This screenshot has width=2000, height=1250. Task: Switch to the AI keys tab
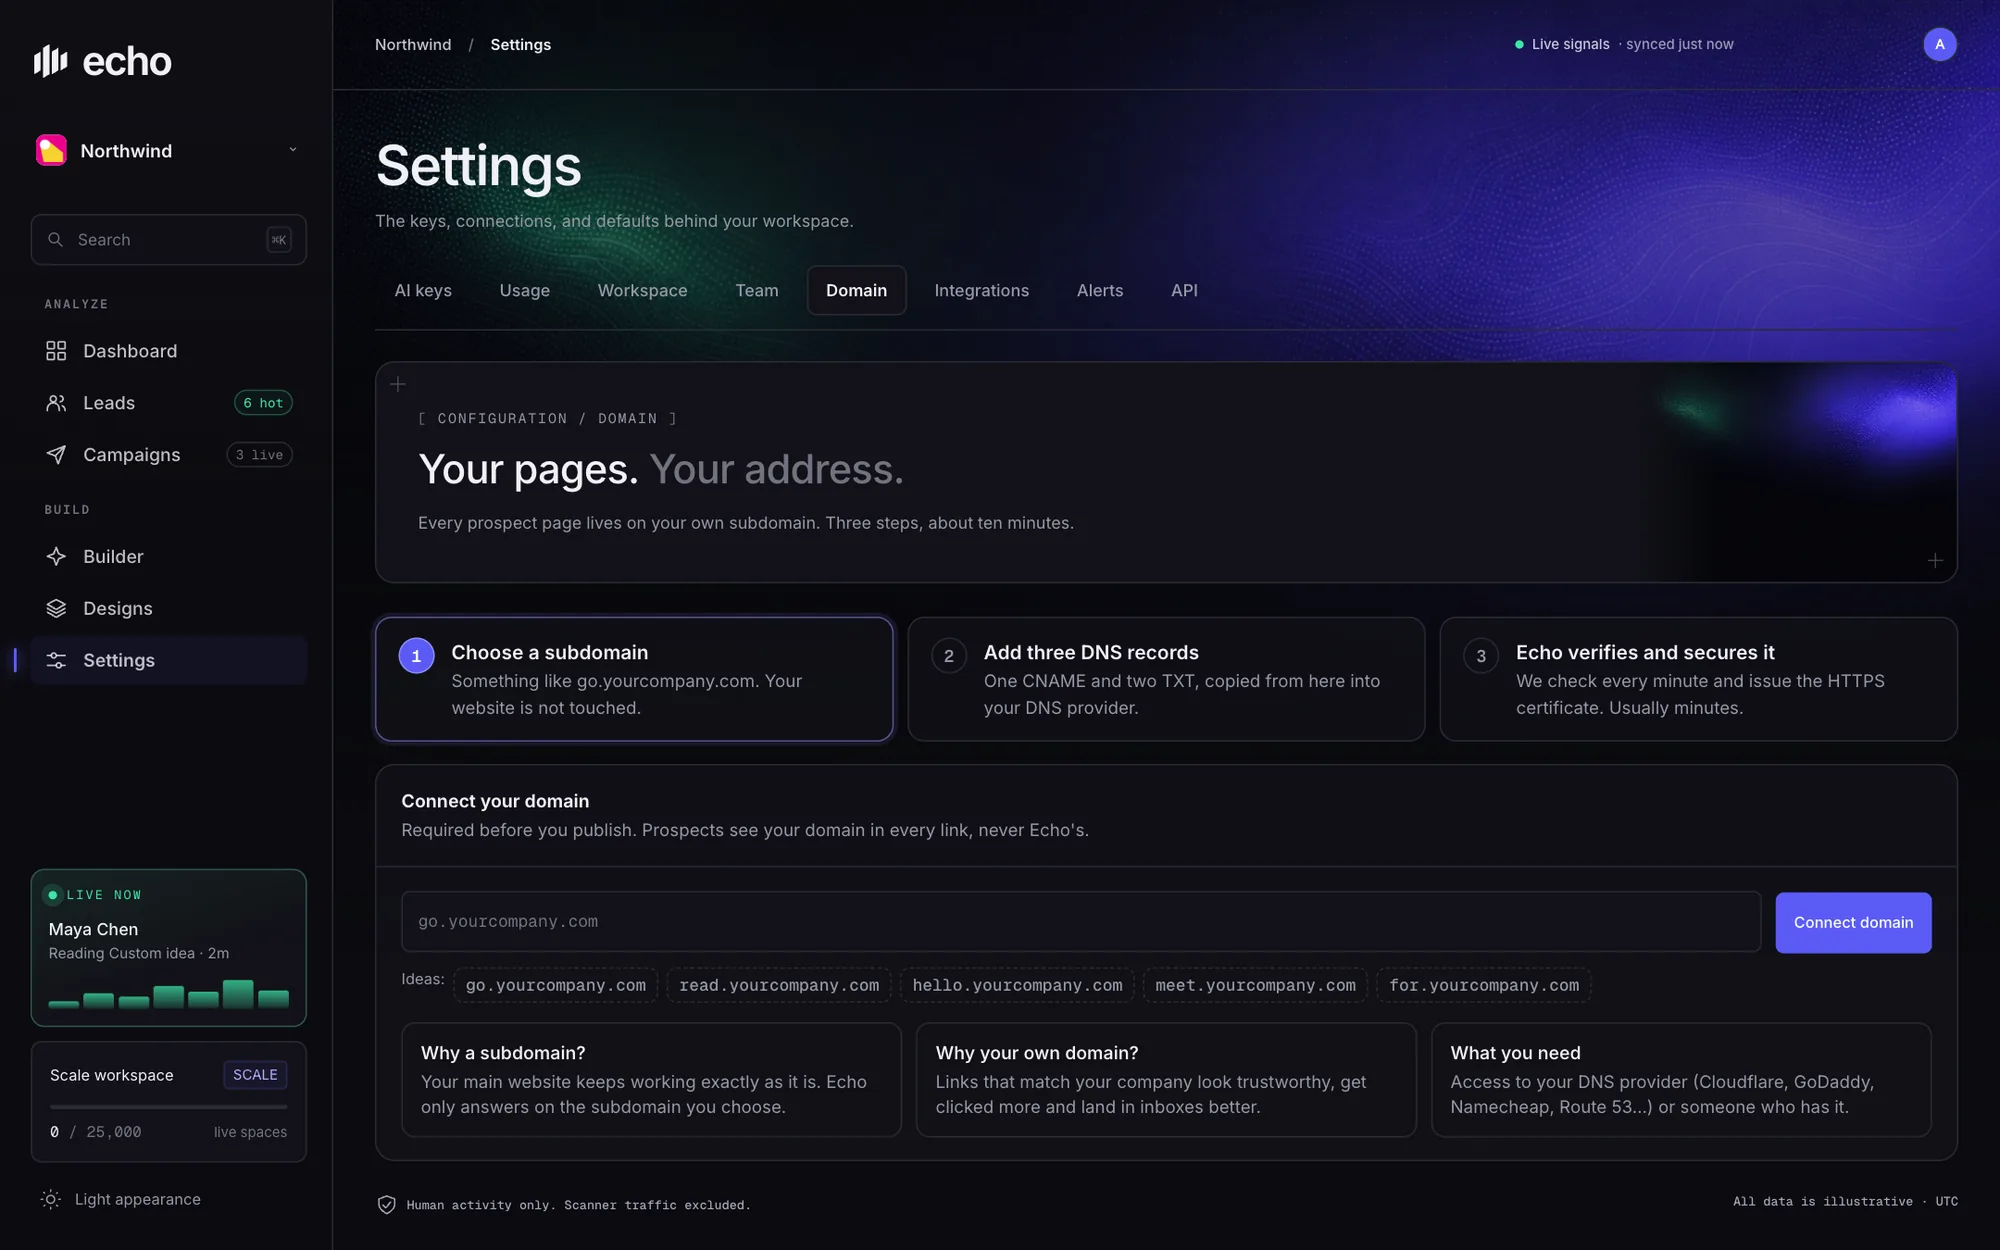[423, 290]
